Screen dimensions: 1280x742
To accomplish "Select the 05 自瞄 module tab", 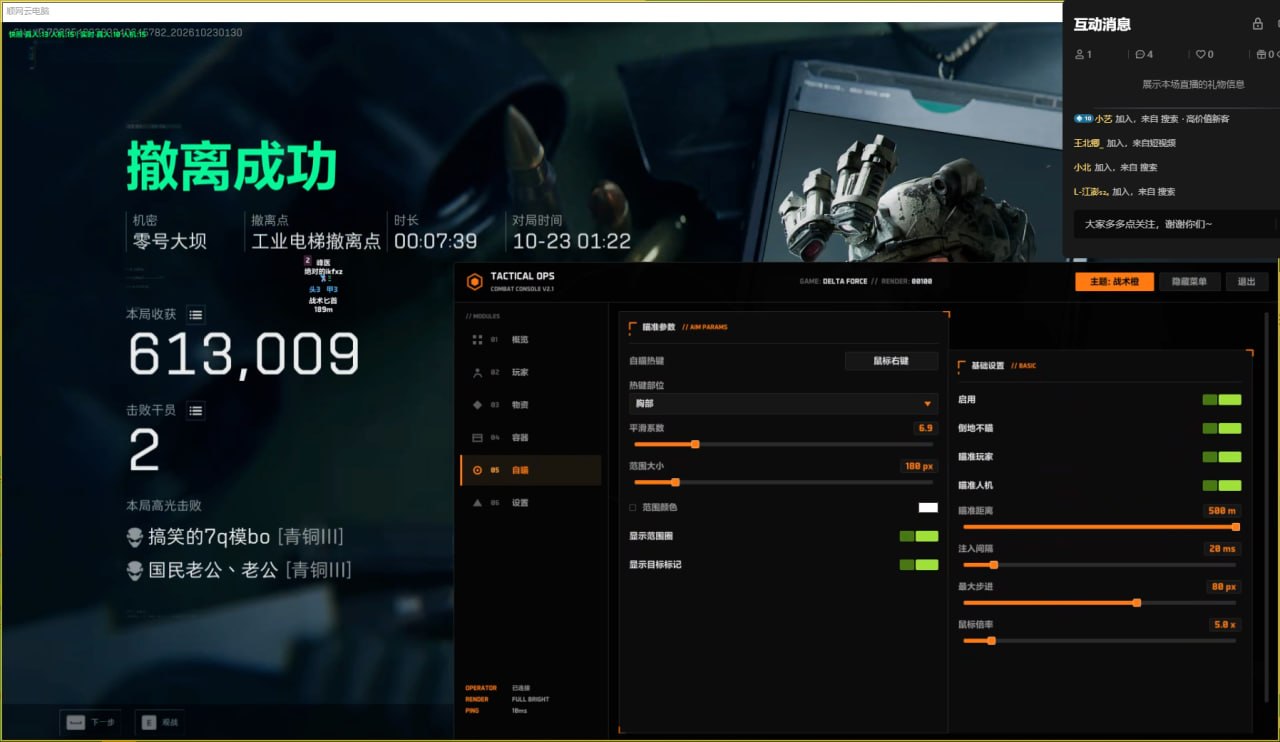I will coord(531,470).
